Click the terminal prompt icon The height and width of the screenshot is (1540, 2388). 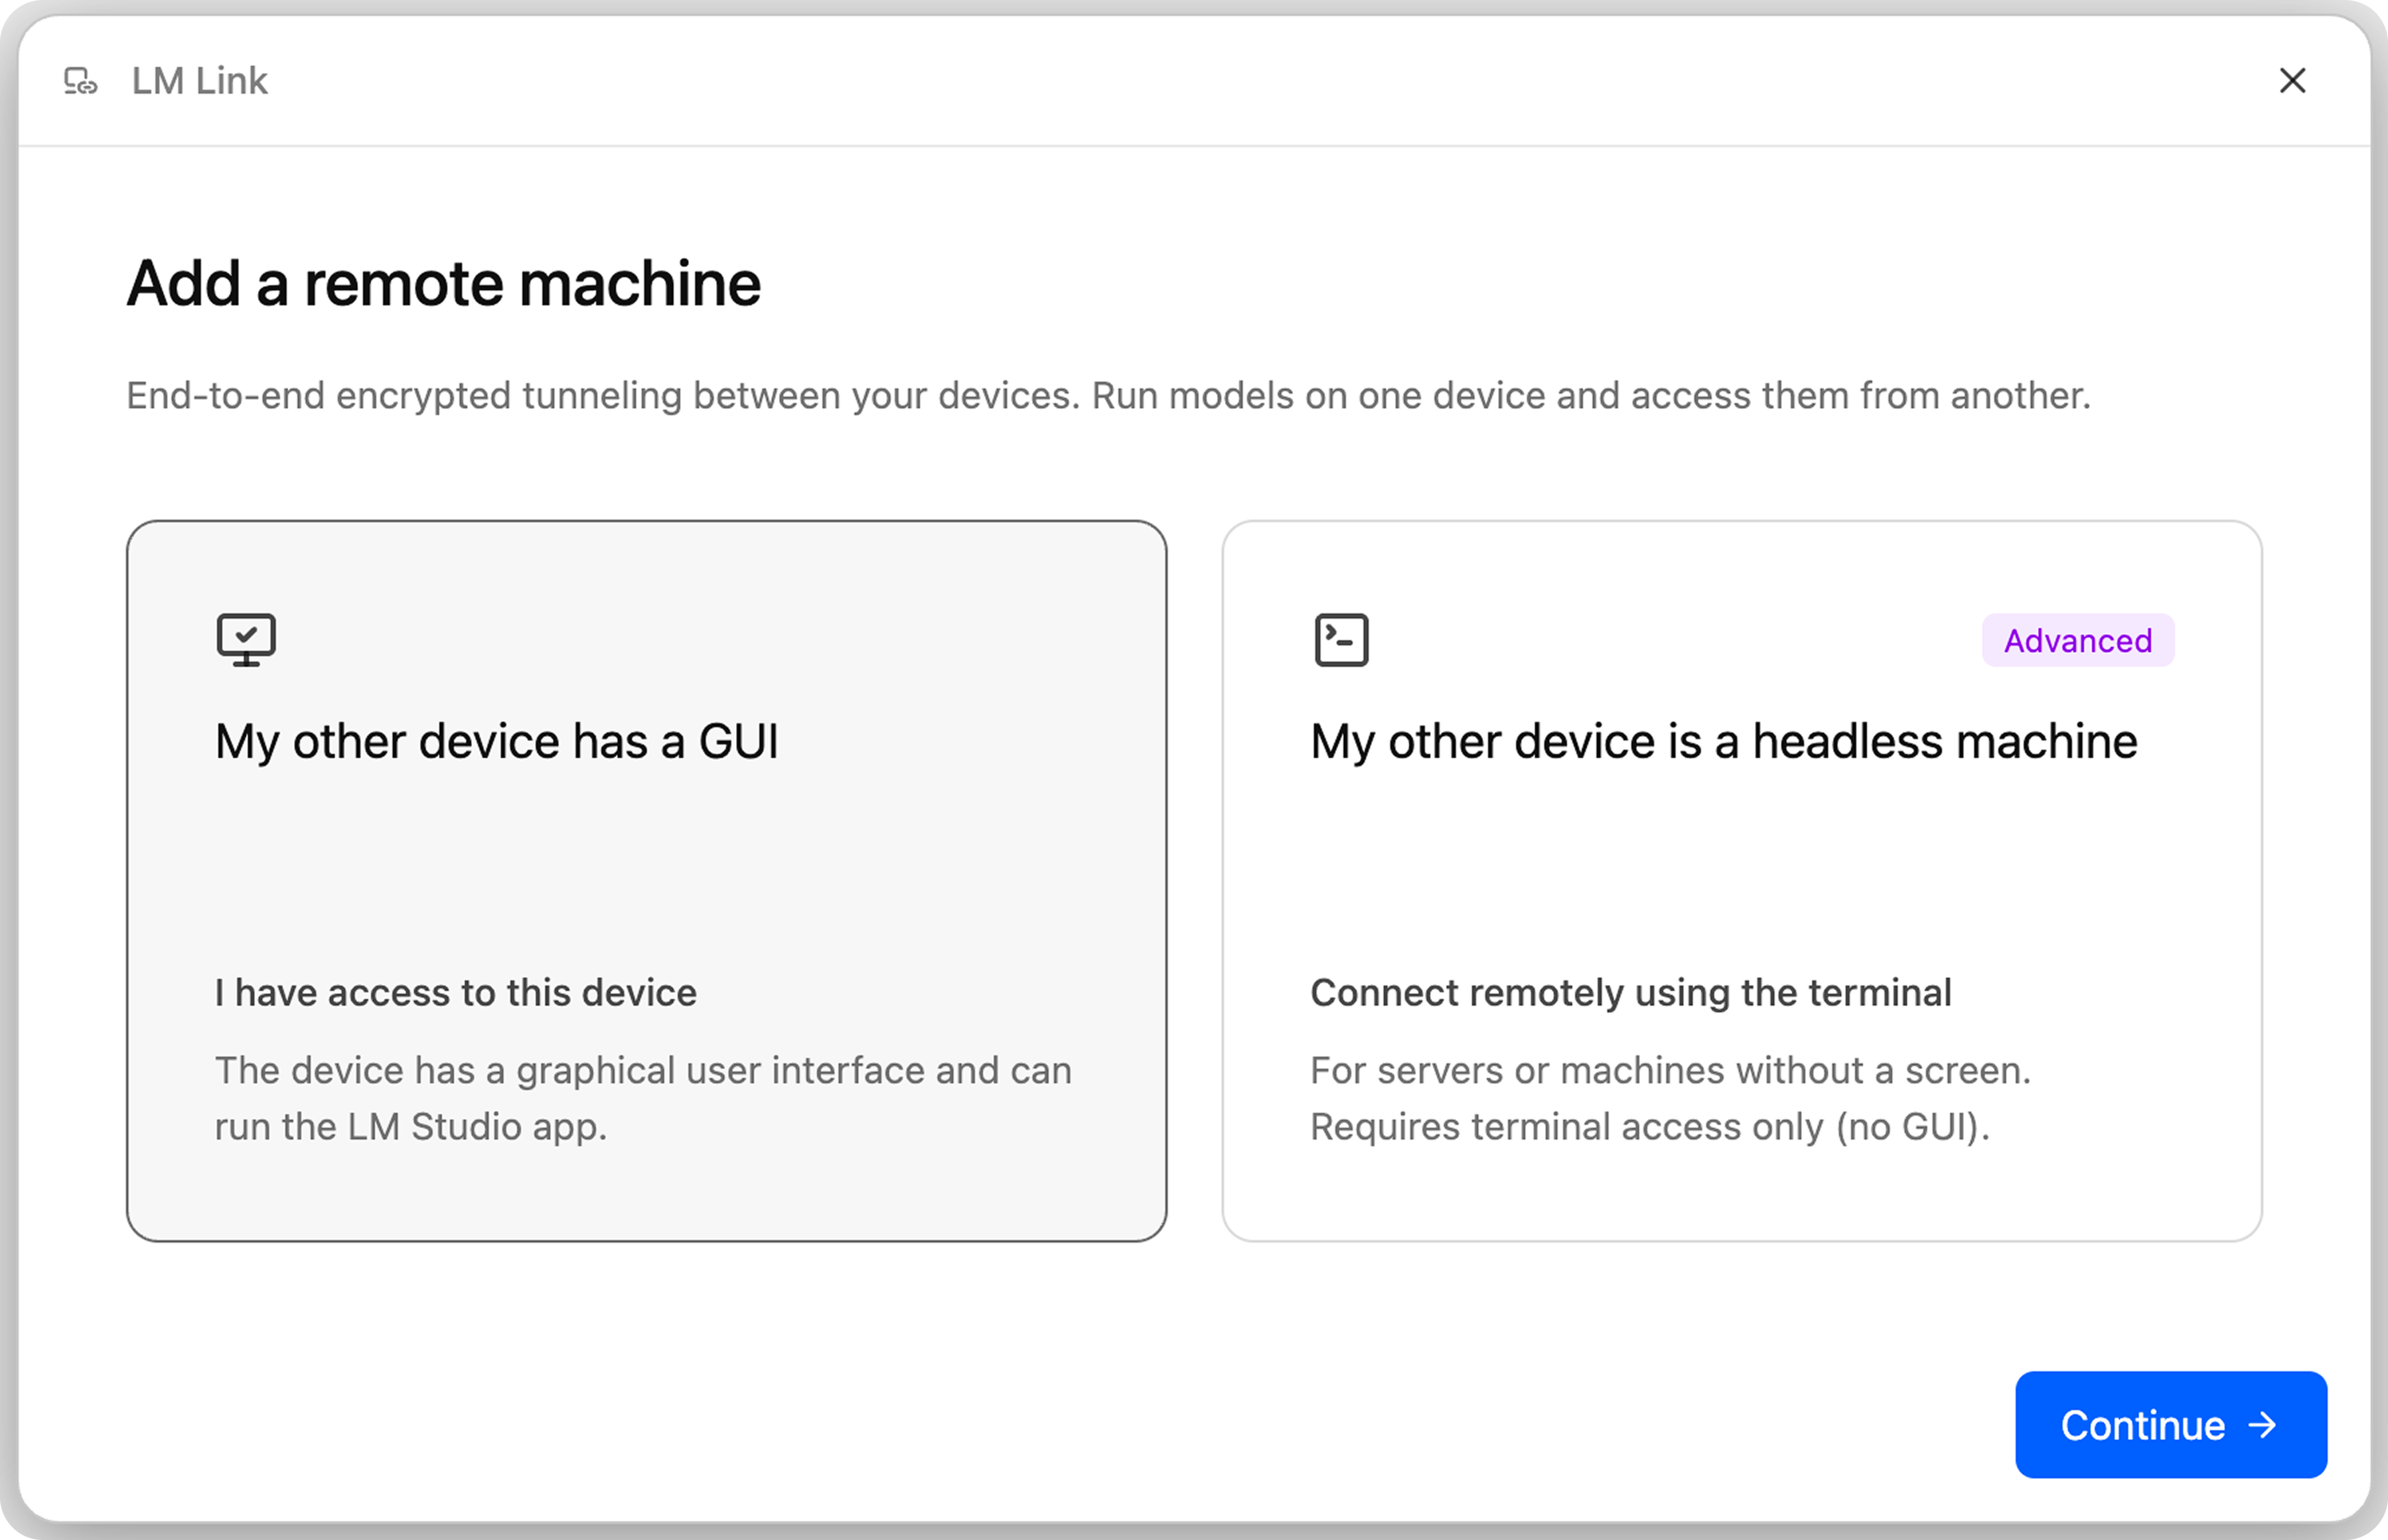coord(1341,640)
